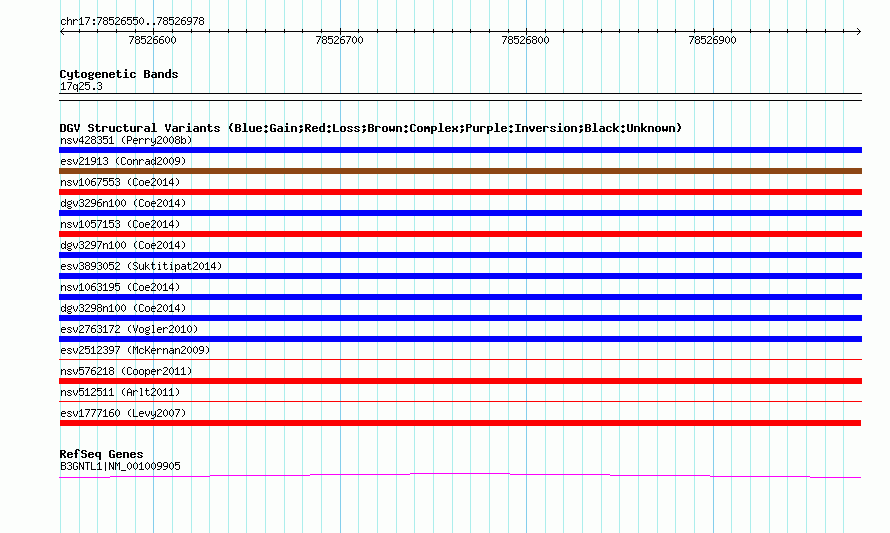Click the blue bar under dgv3298n100

coord(460,318)
